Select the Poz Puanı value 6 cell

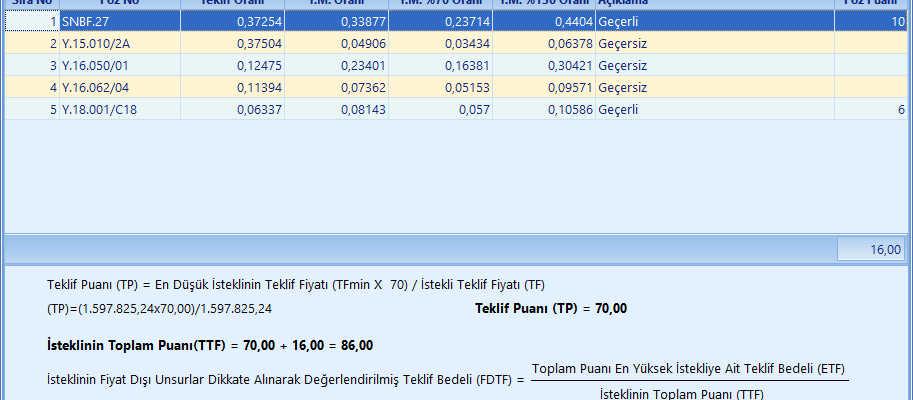pos(872,109)
